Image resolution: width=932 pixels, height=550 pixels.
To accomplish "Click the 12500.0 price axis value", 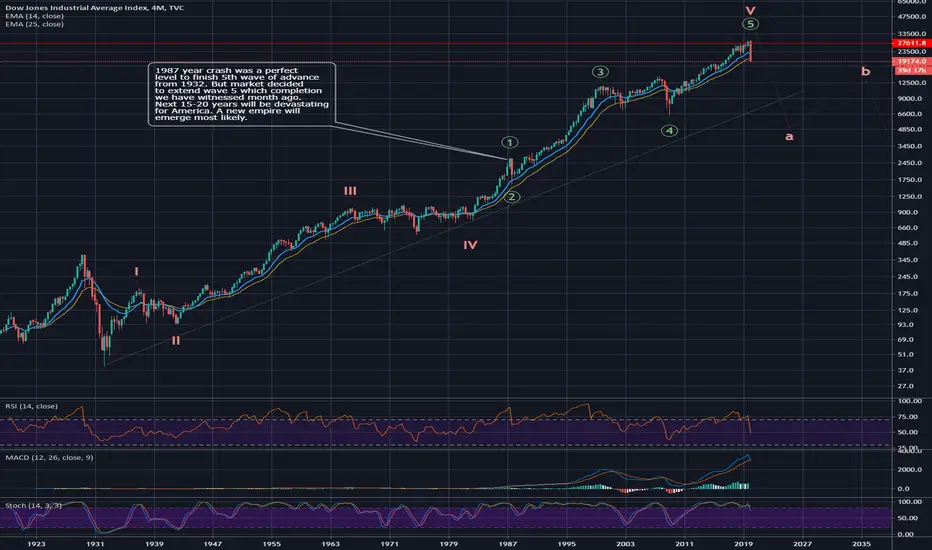I will [912, 83].
